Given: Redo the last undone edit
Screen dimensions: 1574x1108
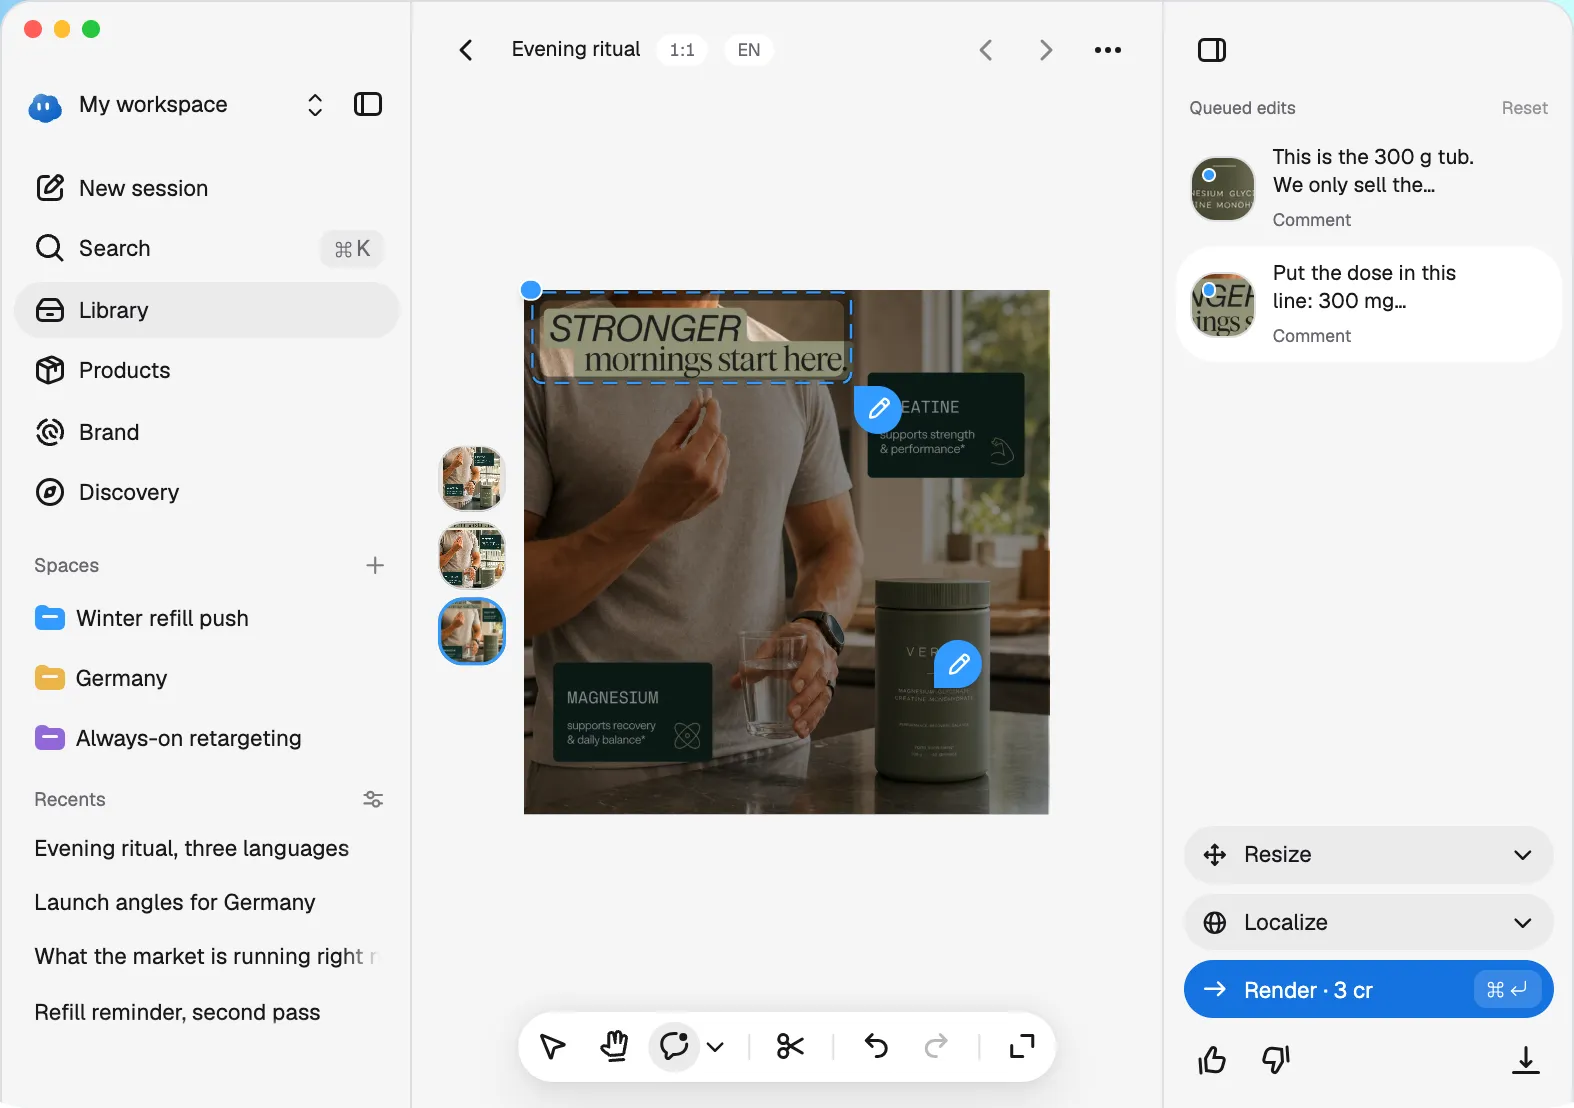Looking at the screenshot, I should tap(936, 1047).
